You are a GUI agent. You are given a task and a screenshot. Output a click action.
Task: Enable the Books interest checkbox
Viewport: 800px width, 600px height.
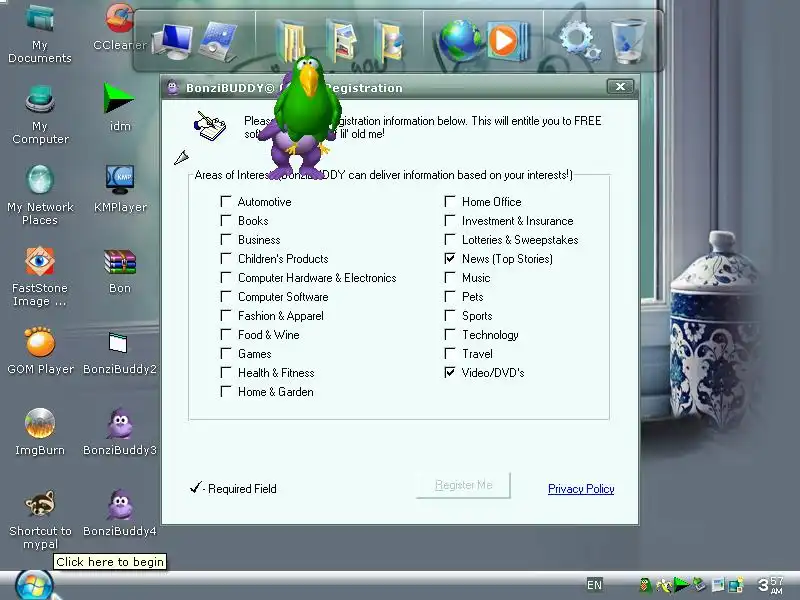226,220
